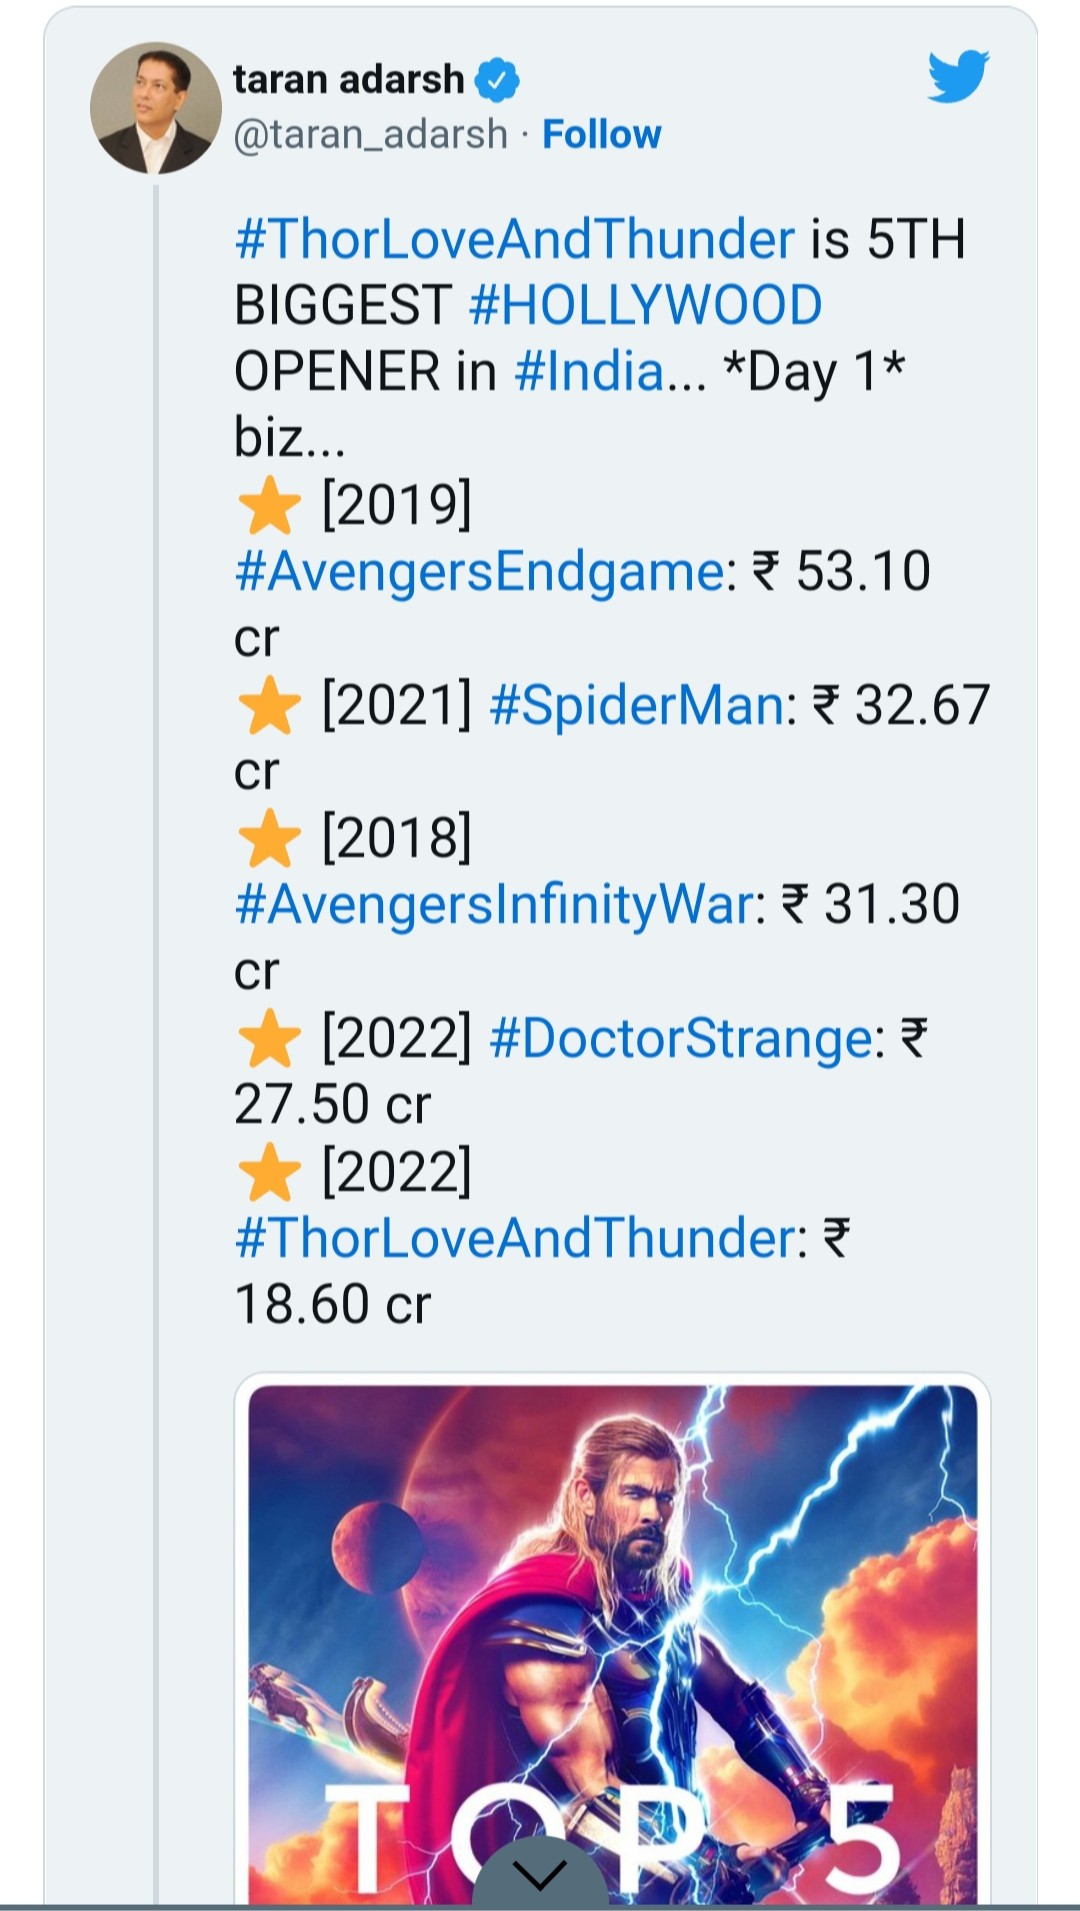Click the star icon beside [2019]
The image size is (1080, 1911).
(x=269, y=506)
